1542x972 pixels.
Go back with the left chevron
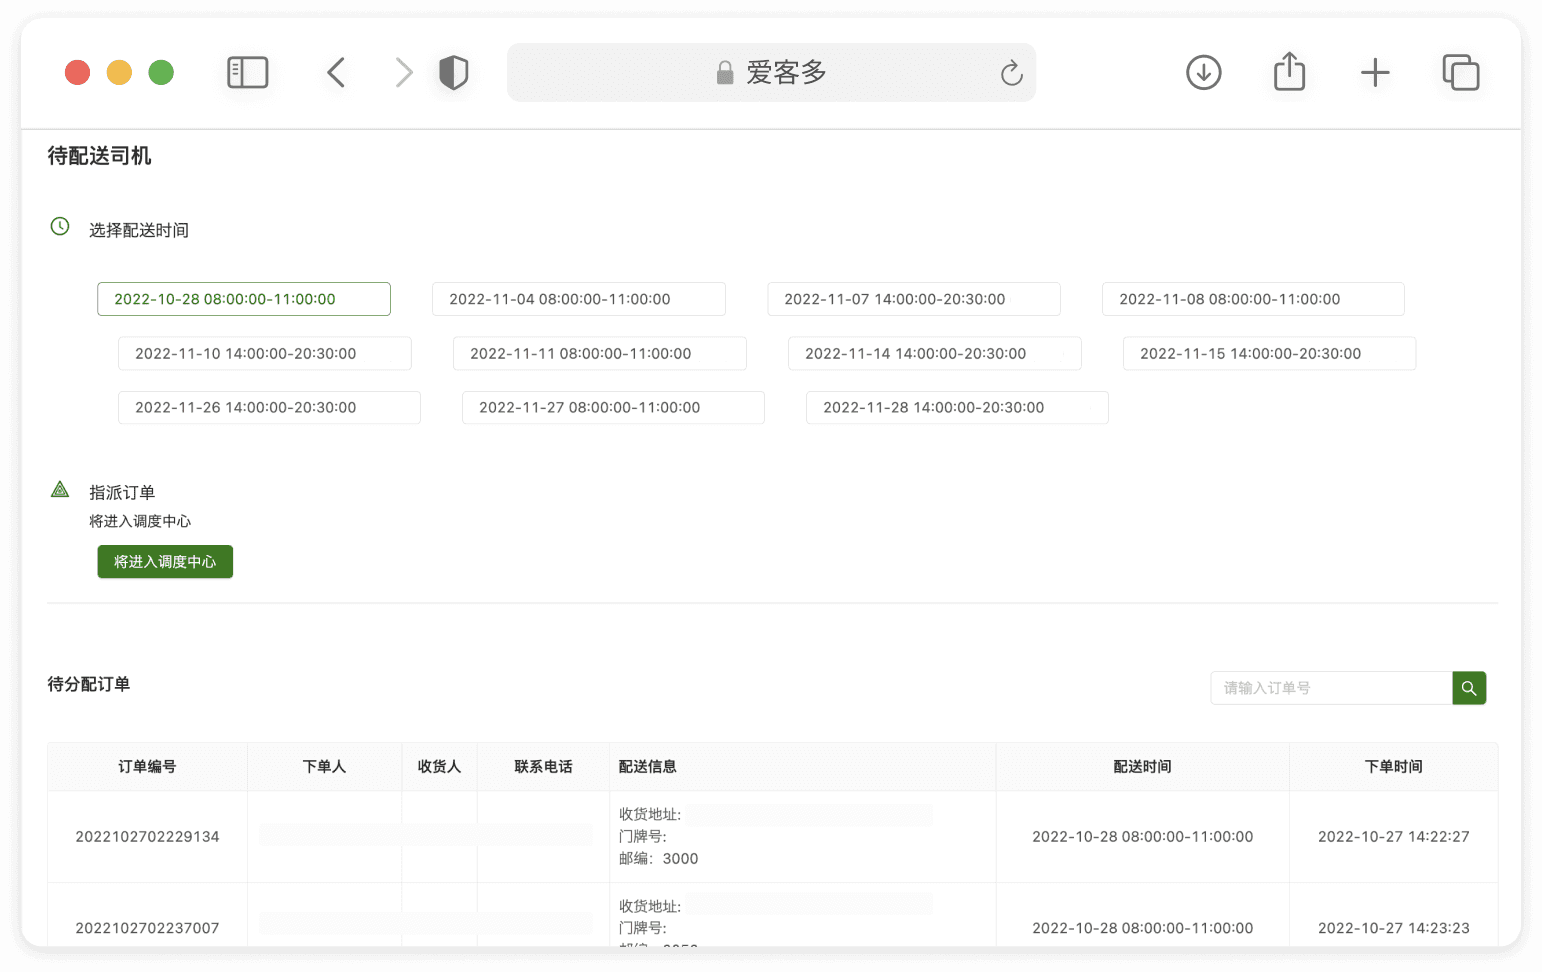336,72
